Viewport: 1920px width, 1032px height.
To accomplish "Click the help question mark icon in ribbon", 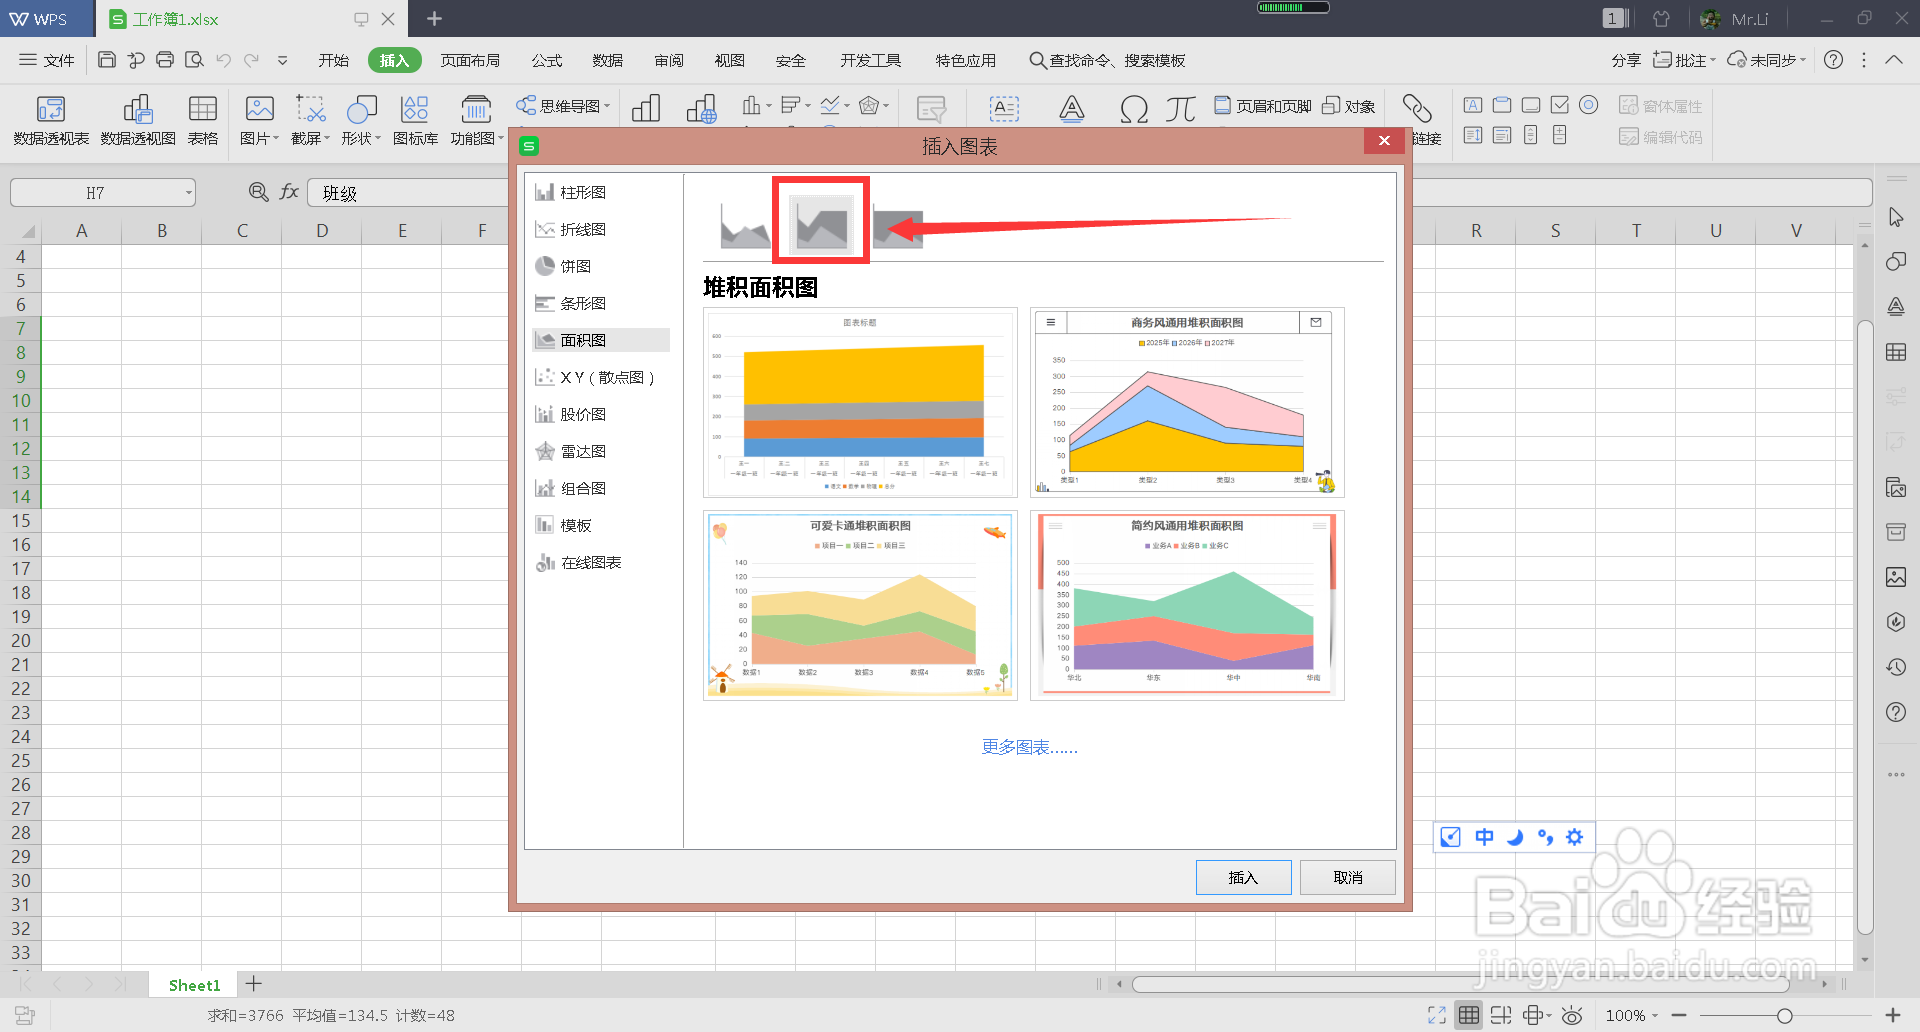I will [x=1833, y=60].
